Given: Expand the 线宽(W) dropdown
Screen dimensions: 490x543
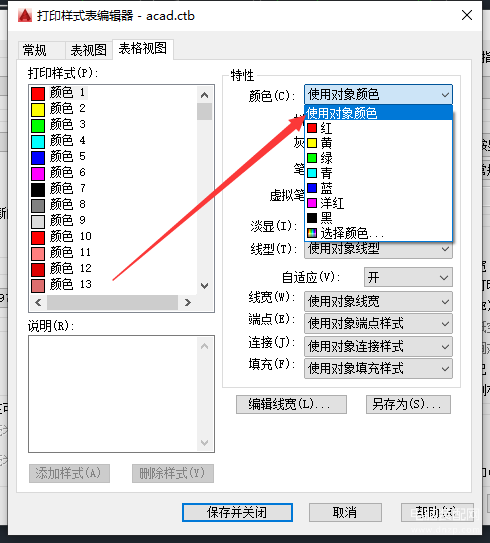Looking at the screenshot, I should click(378, 301).
